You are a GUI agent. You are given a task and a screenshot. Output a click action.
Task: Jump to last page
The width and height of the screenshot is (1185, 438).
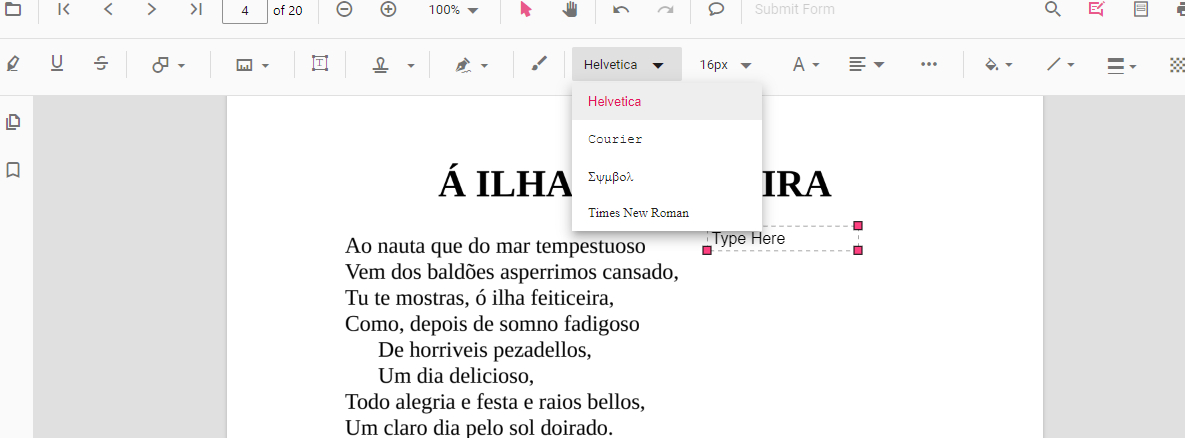tap(196, 9)
